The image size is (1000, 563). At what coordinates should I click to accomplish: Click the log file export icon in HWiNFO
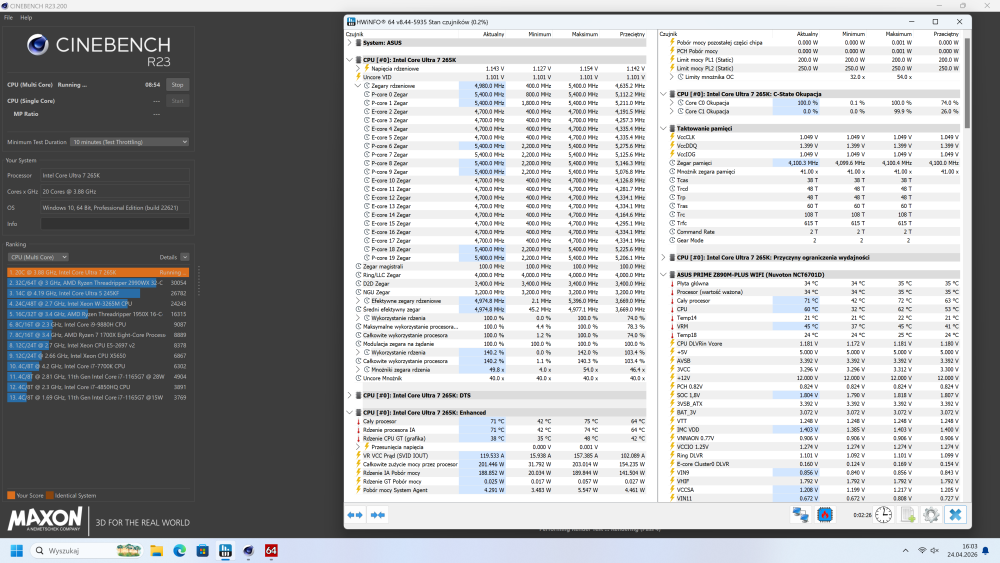pos(908,515)
